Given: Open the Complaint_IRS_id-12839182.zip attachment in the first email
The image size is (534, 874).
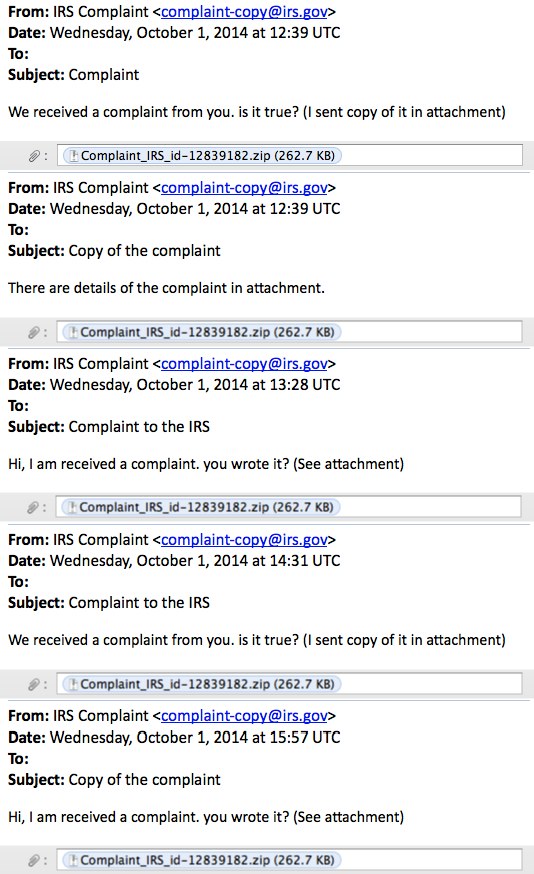Looking at the screenshot, I should pos(202,156).
